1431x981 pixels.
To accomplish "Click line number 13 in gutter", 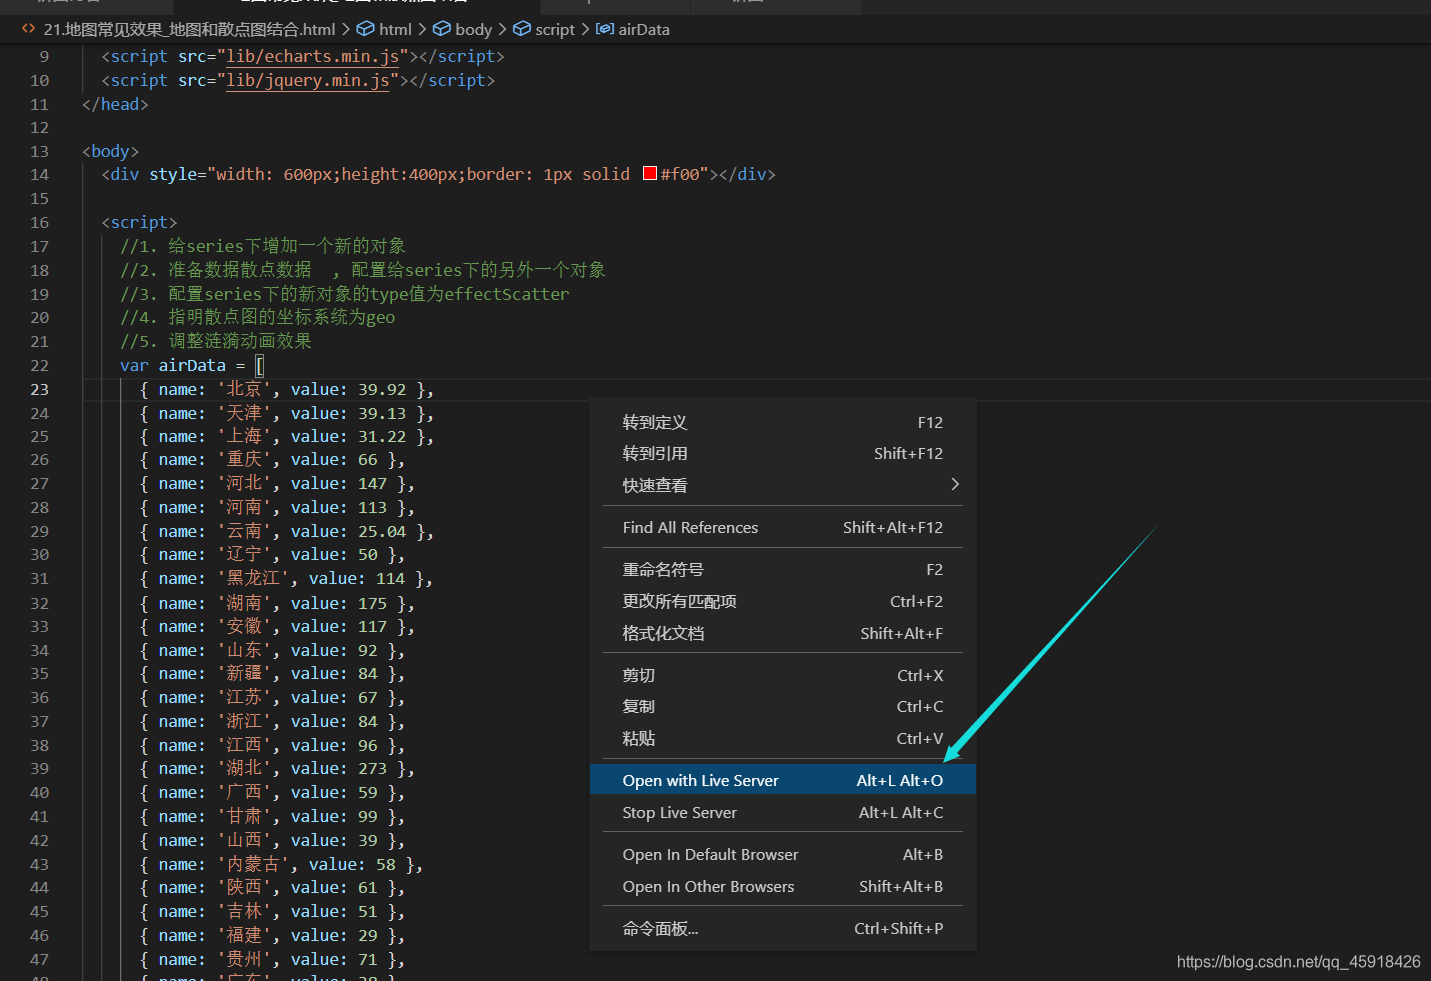I will click(x=39, y=151).
